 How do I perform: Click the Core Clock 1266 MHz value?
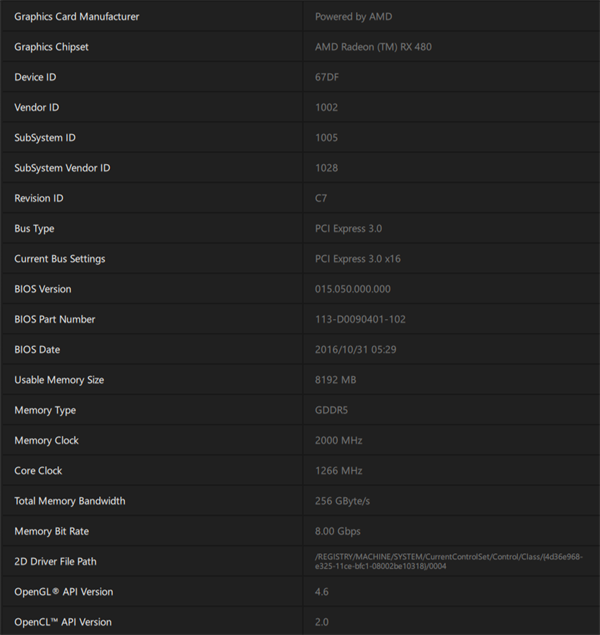pyautogui.click(x=338, y=471)
